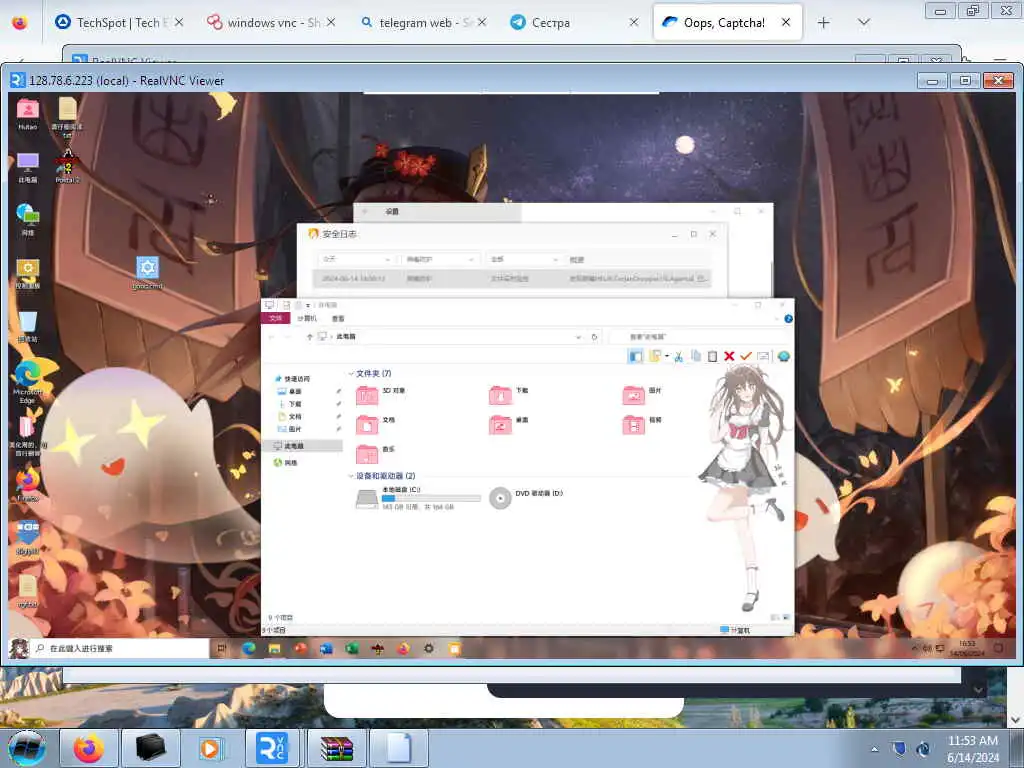
Task: Click Excel icon in remote taskbar
Action: pos(352,648)
